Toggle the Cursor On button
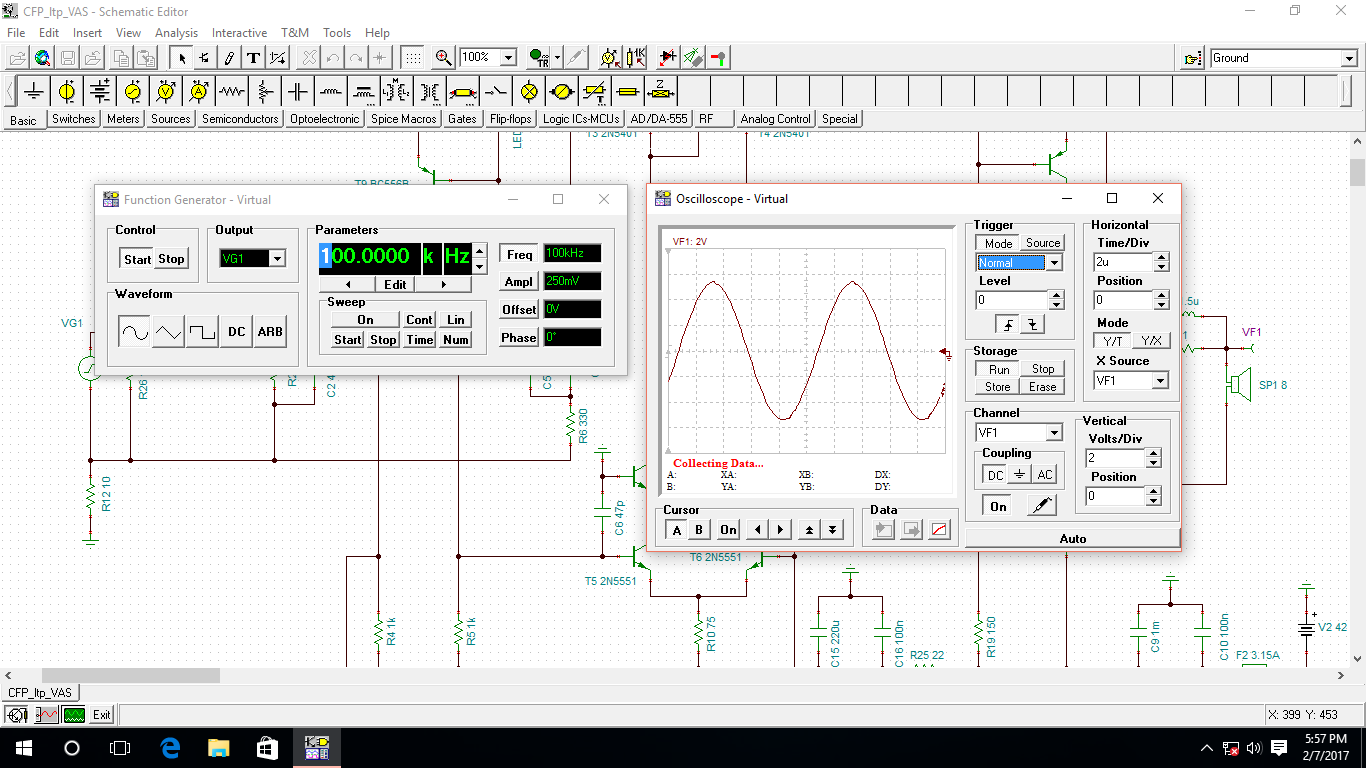Screen dimensions: 1366x768 coord(728,530)
